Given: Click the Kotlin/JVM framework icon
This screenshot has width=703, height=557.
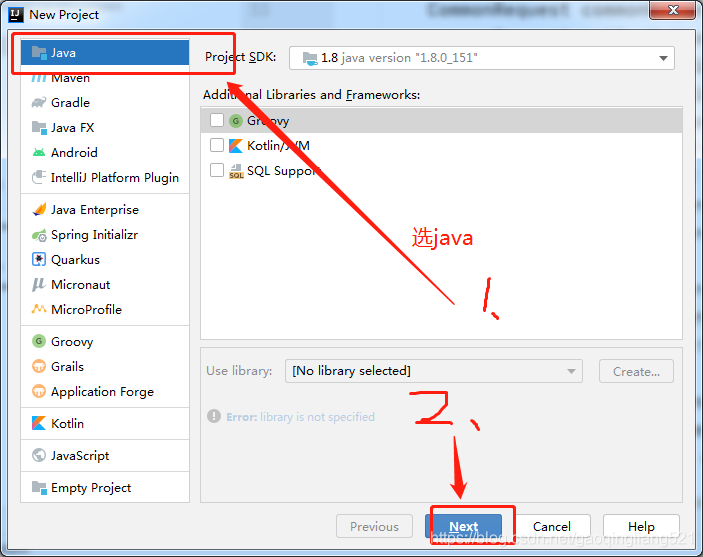Looking at the screenshot, I should (236, 146).
